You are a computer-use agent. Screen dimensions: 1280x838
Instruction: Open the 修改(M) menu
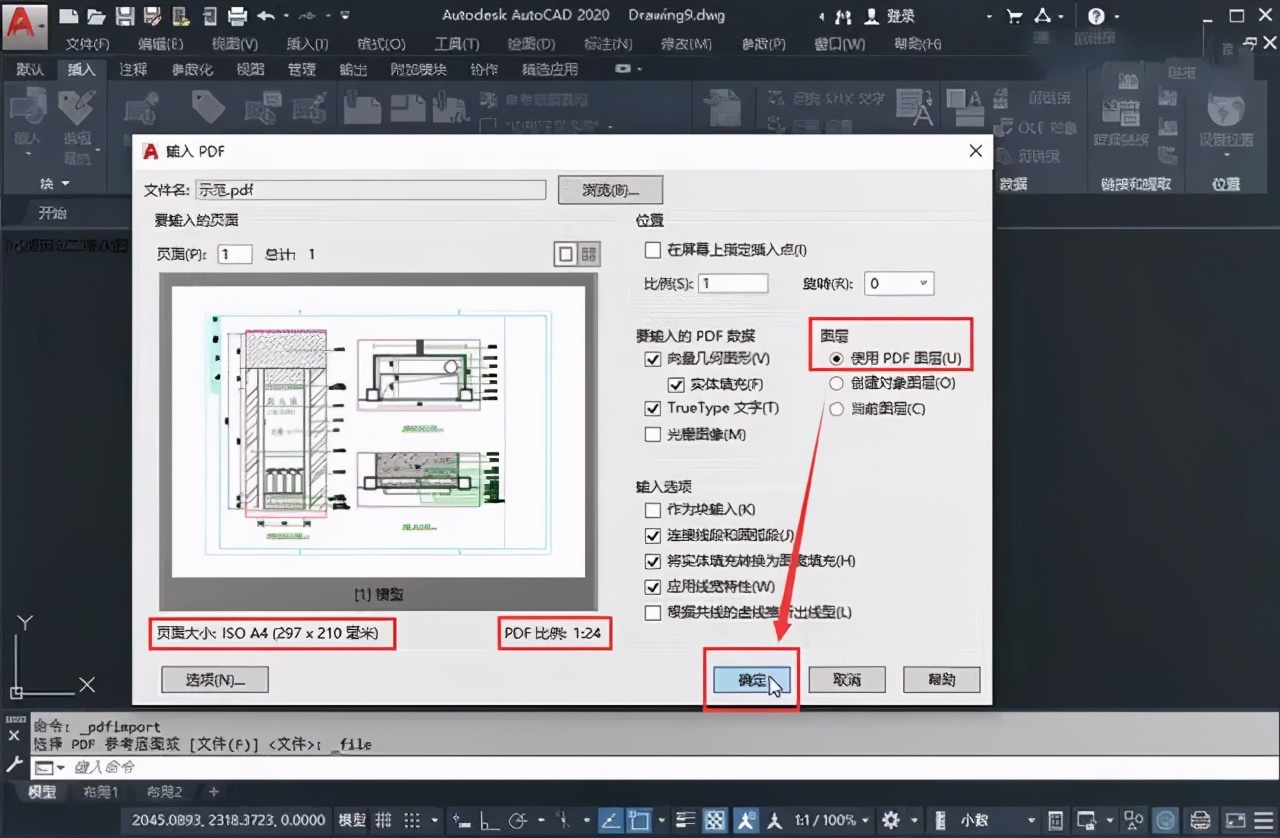pos(687,44)
